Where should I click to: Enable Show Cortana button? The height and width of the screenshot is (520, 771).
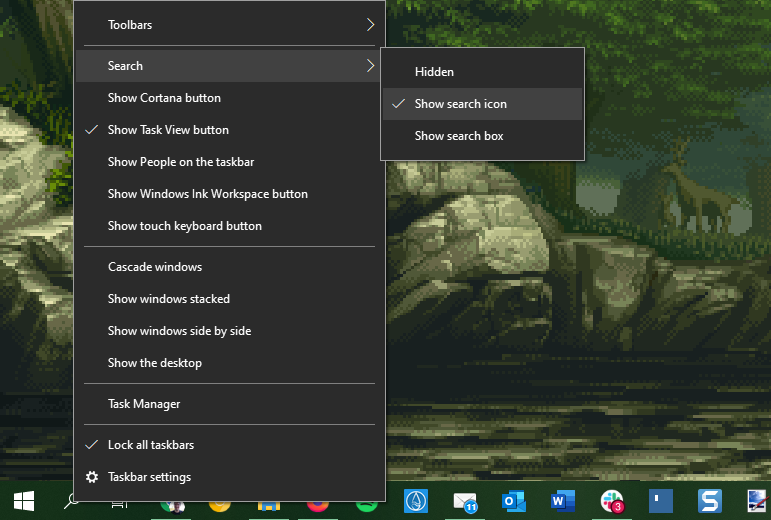pos(164,98)
